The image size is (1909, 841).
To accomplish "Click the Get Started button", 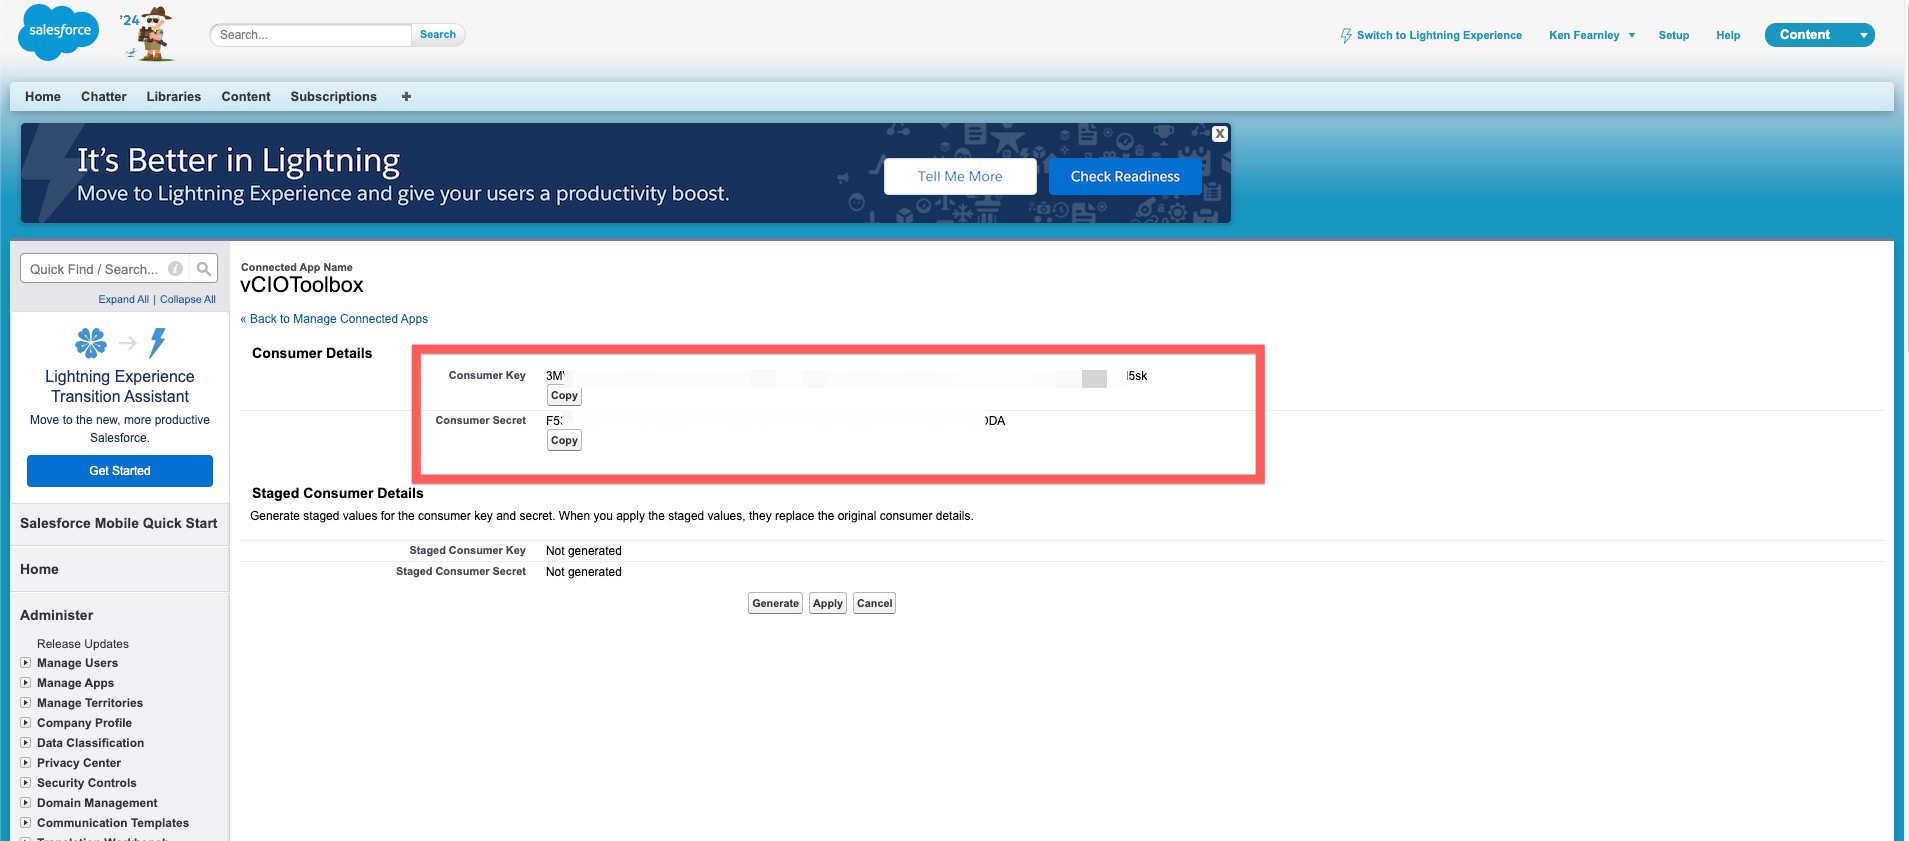I will tap(120, 471).
